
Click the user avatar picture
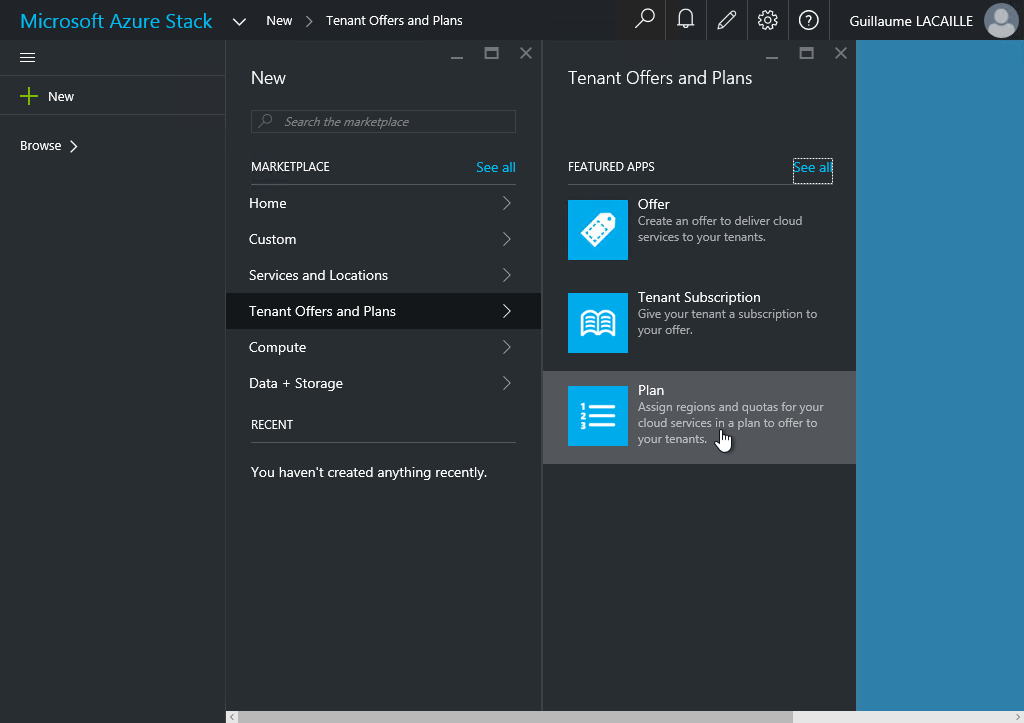click(1002, 20)
